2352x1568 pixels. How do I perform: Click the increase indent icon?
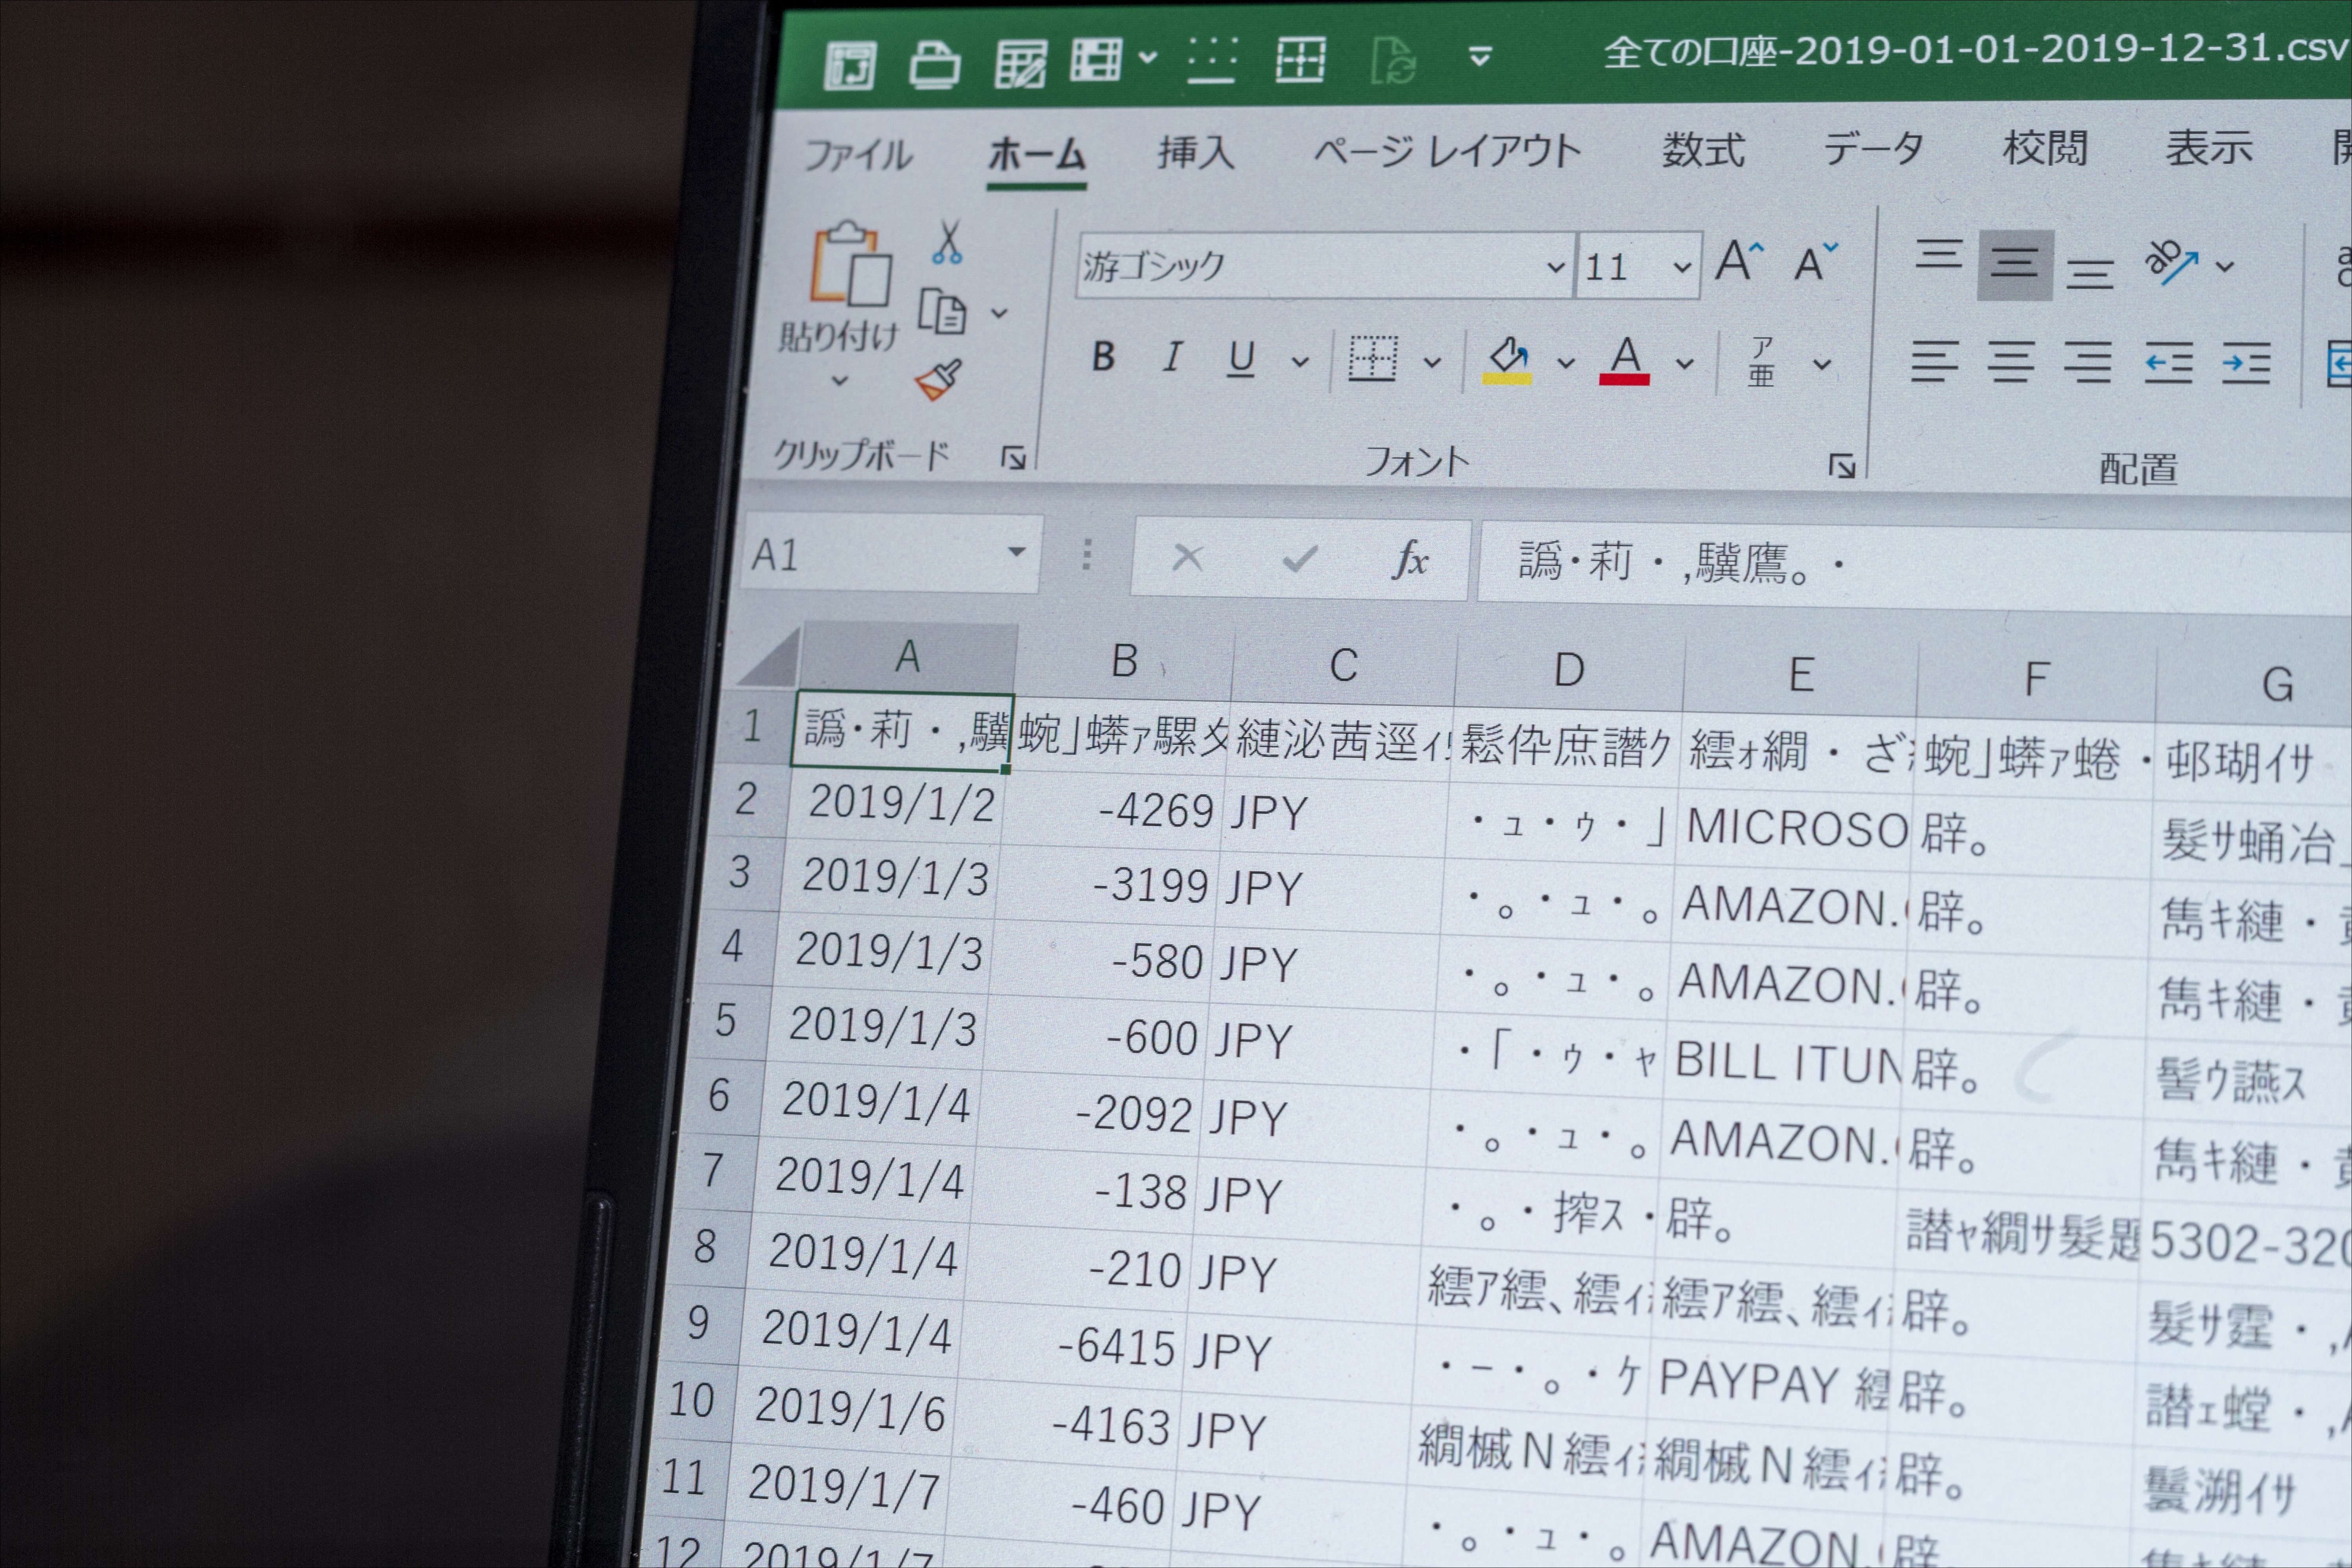(x=2246, y=364)
